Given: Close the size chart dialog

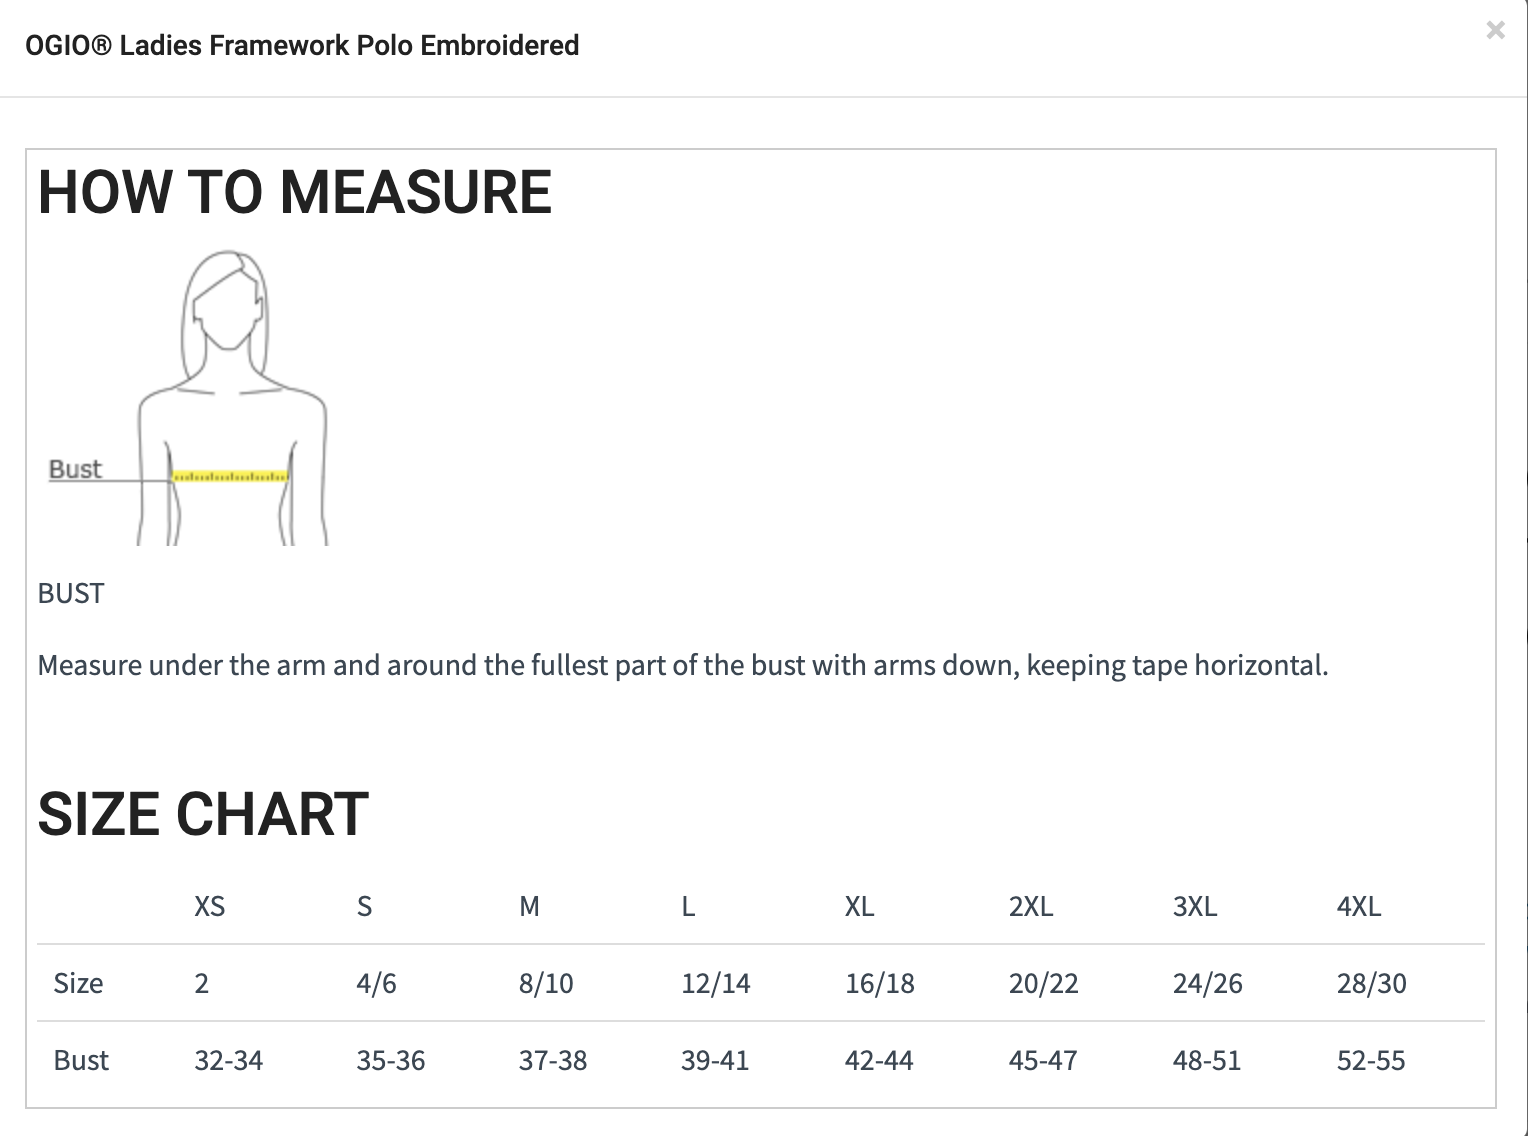Looking at the screenshot, I should tap(1495, 31).
